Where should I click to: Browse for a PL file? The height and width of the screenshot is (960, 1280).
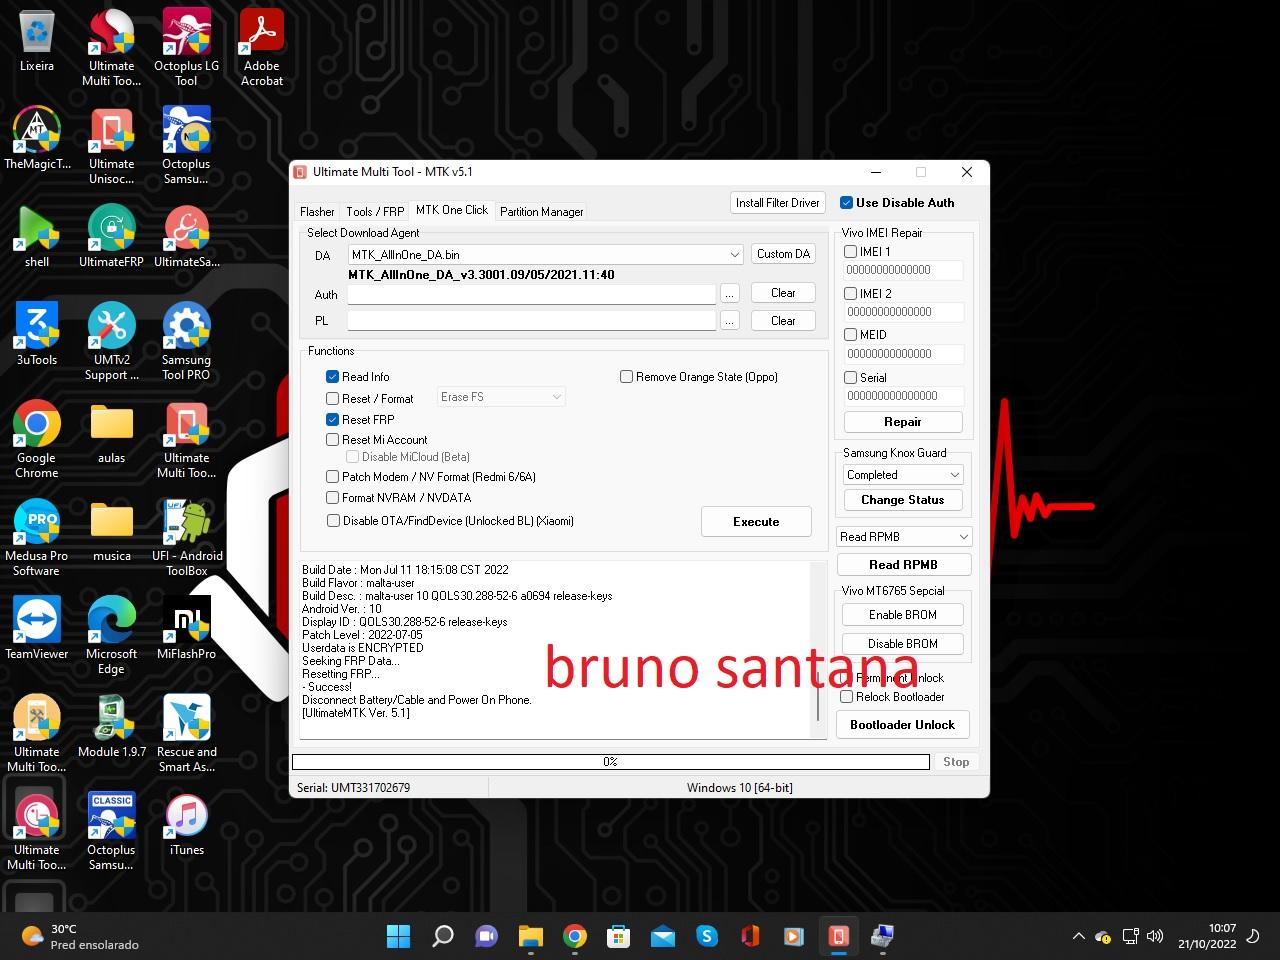pyautogui.click(x=730, y=321)
